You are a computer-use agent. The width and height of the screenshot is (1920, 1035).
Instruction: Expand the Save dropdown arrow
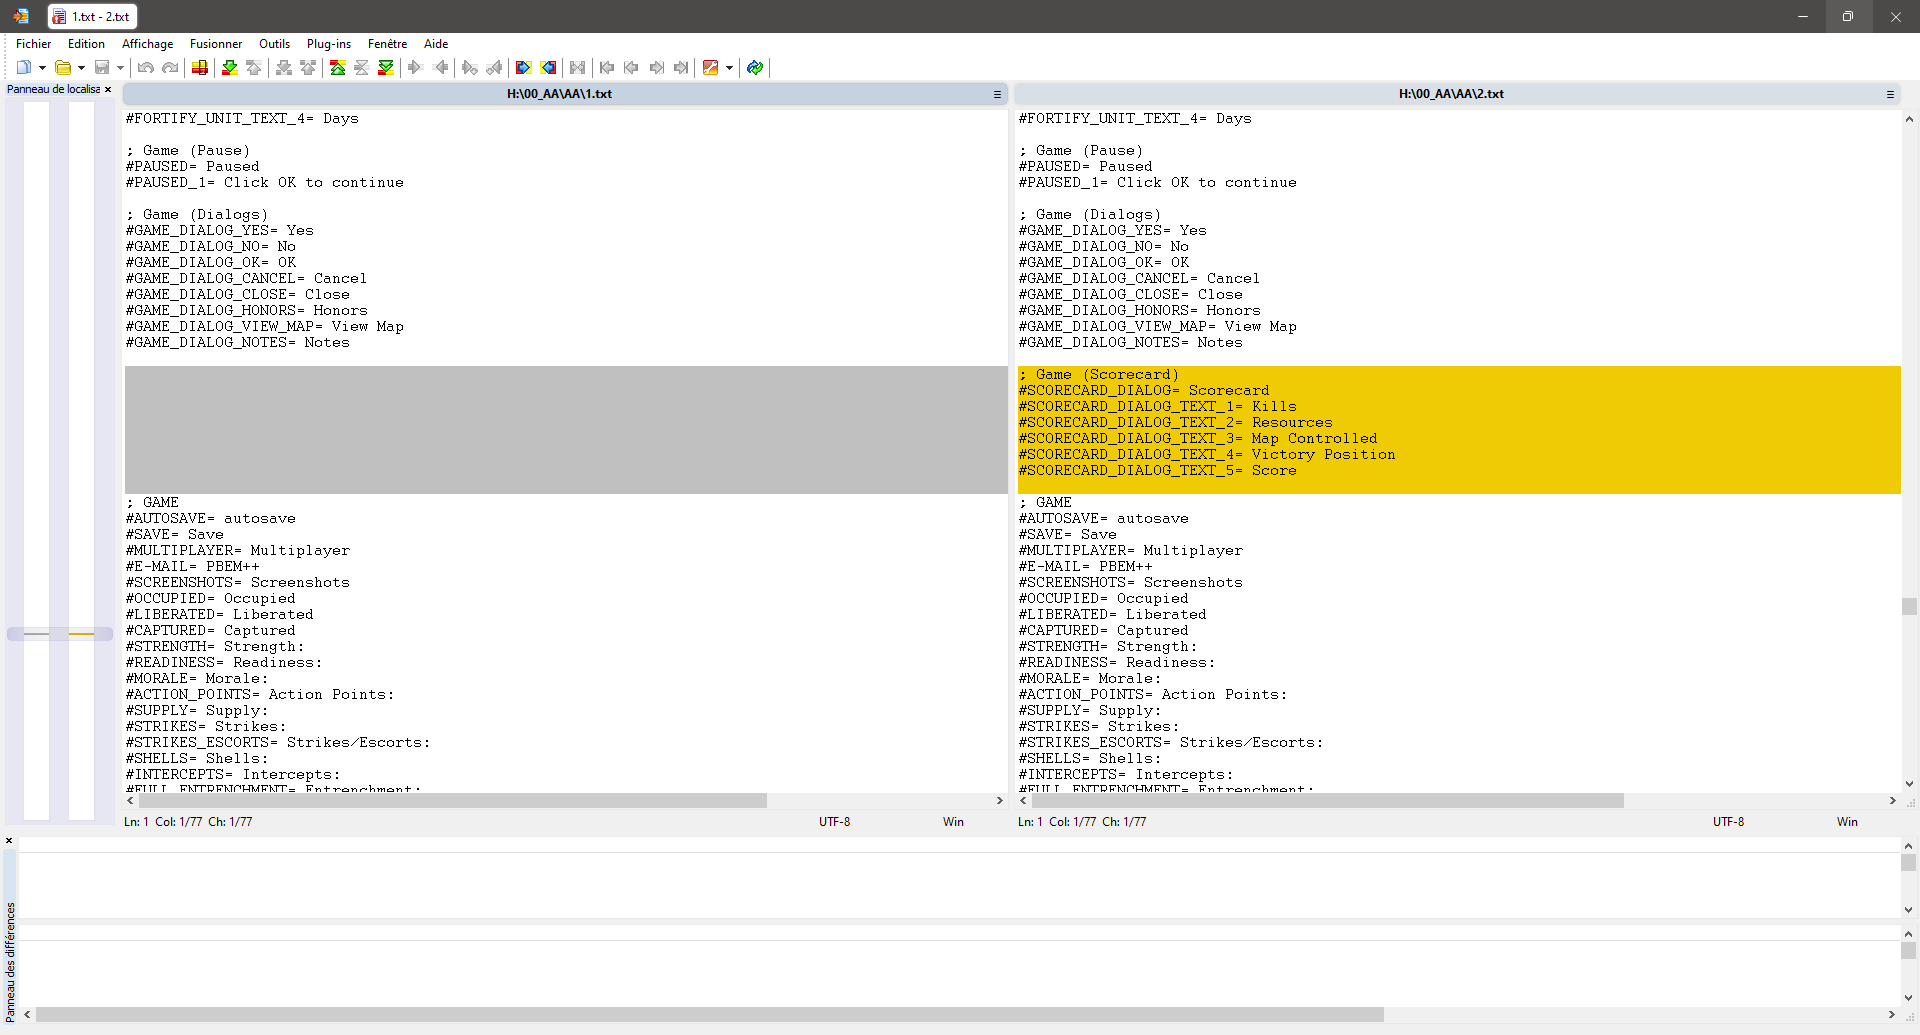[120, 68]
